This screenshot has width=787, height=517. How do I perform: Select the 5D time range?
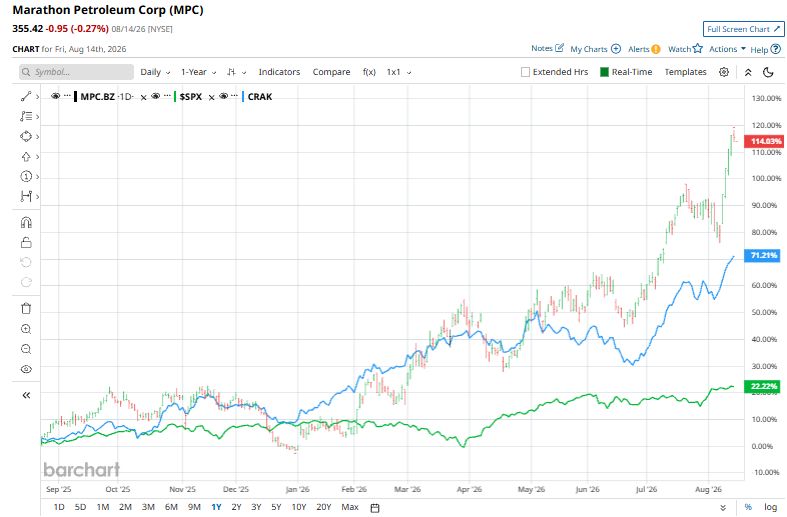80,507
